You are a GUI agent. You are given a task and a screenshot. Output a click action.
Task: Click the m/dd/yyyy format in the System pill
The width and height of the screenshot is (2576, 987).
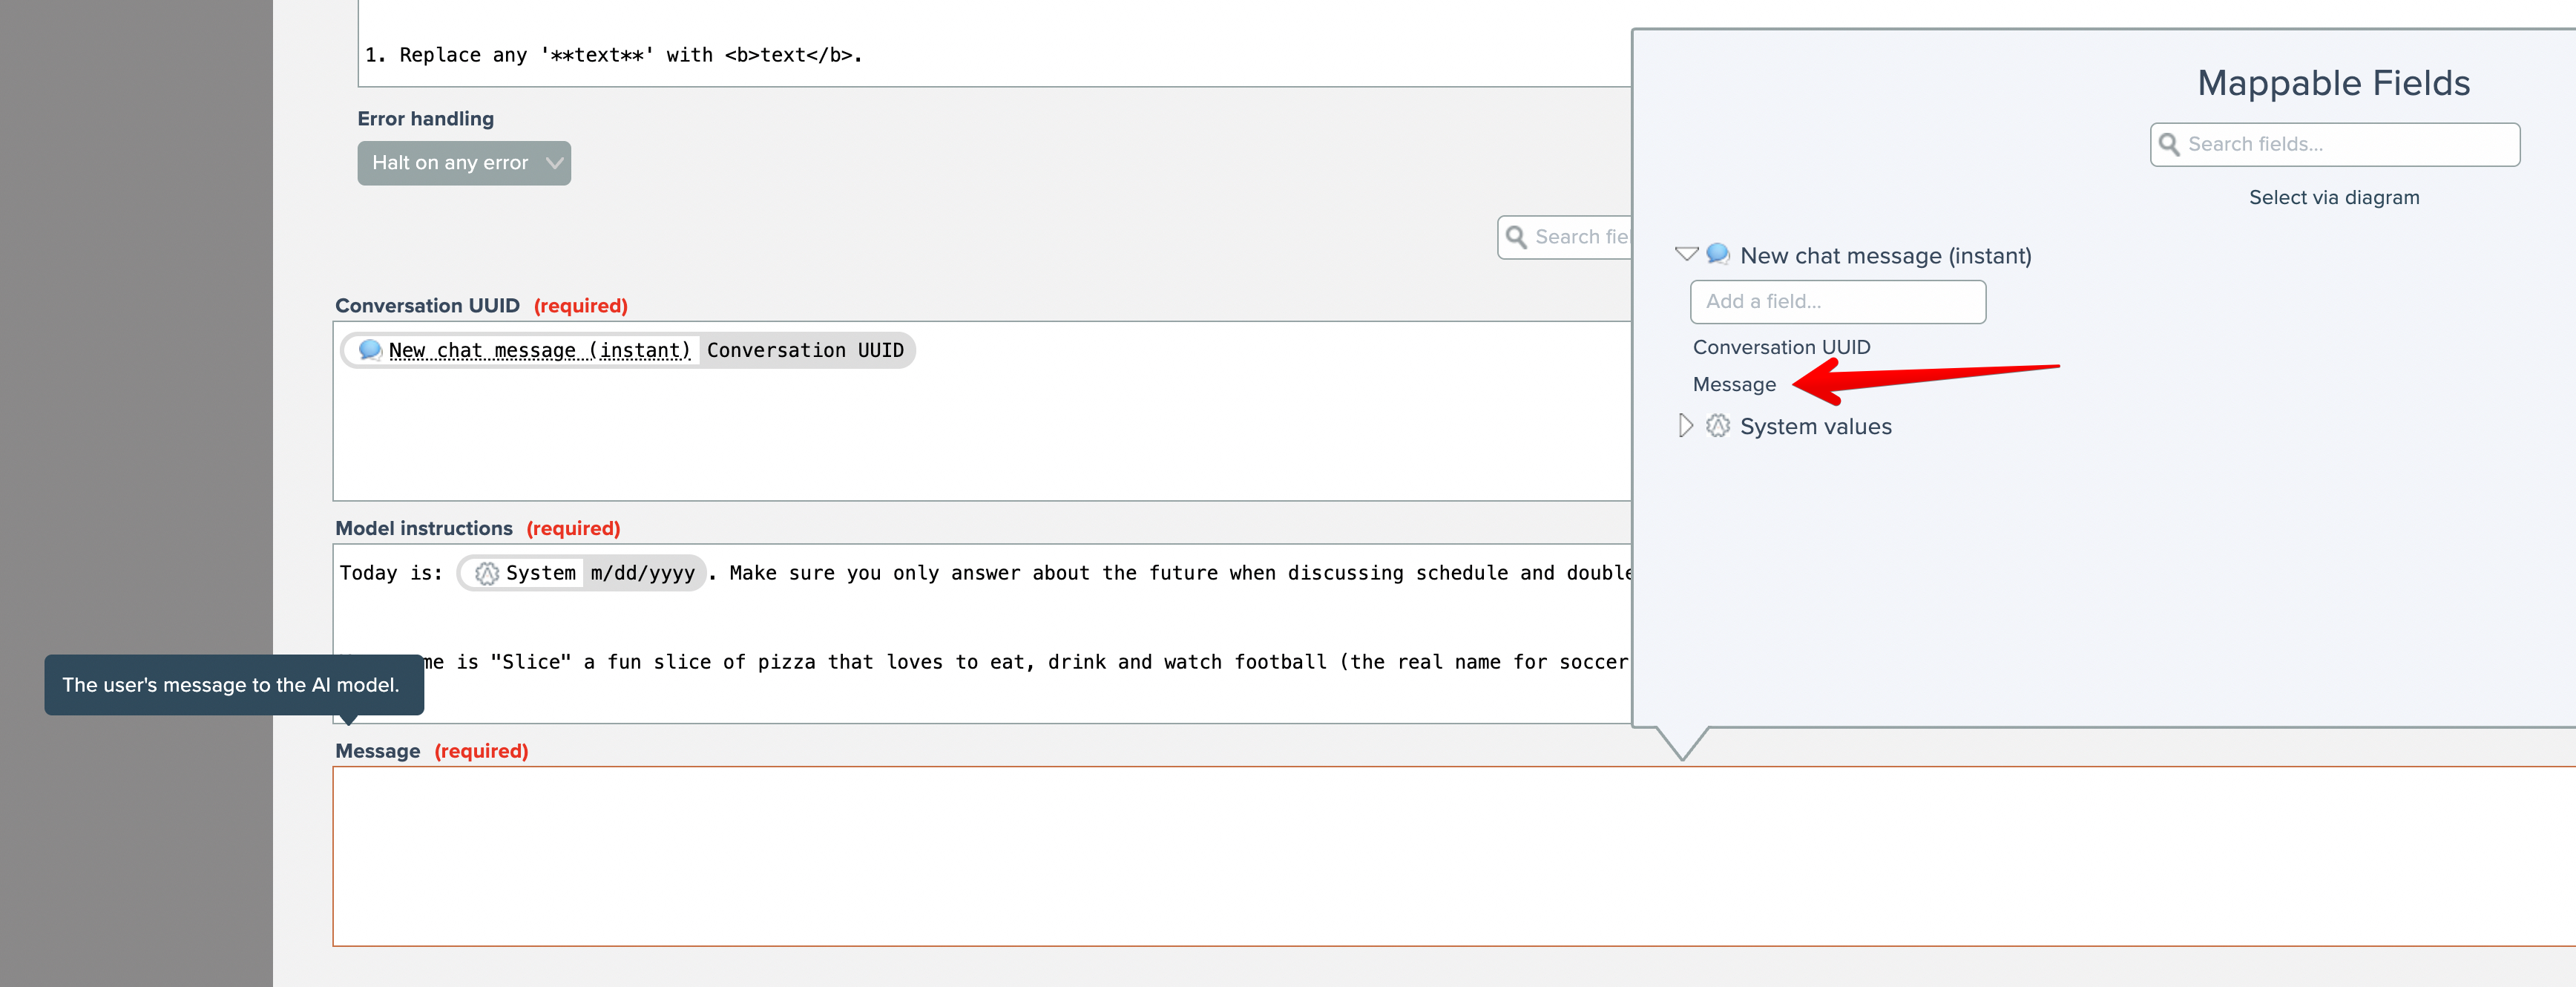(642, 573)
